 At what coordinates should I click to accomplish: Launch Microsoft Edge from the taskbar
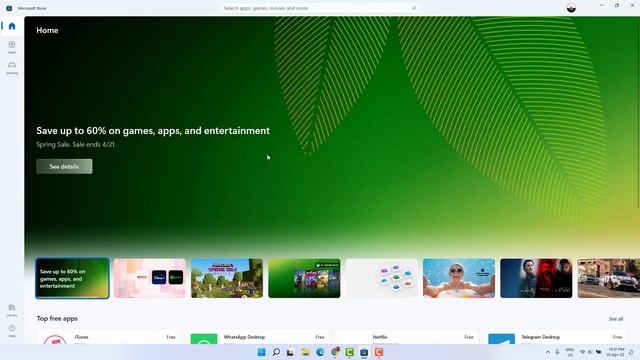click(320, 352)
